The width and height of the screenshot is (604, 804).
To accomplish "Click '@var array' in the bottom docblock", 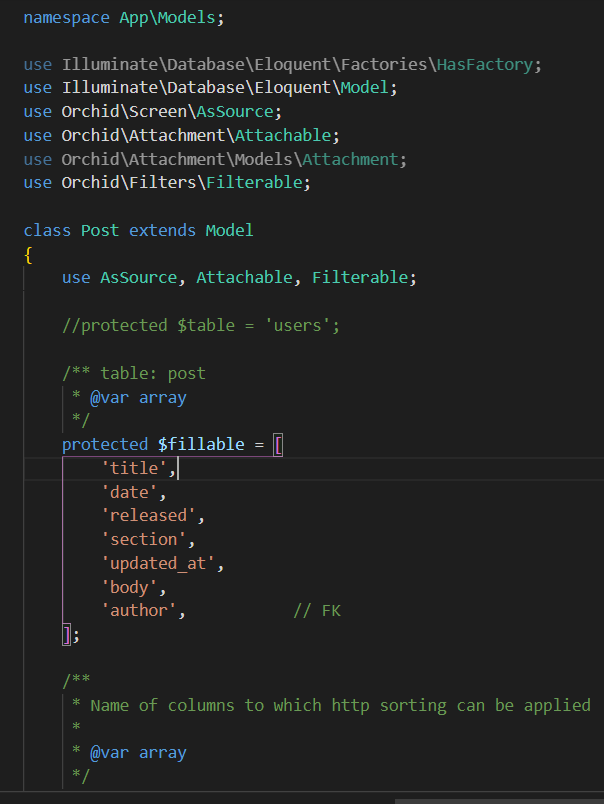I will (138, 753).
